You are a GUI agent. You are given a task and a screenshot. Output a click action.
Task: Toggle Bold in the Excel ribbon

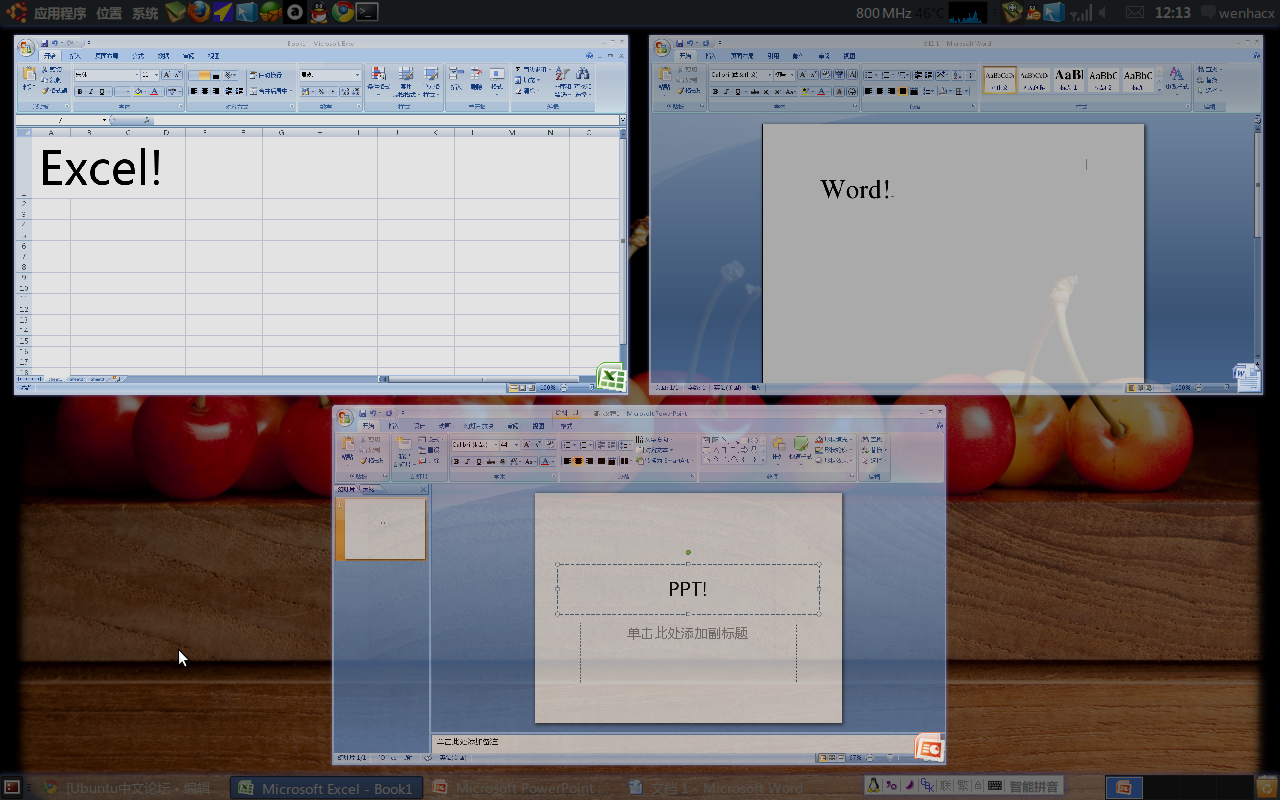tap(80, 91)
